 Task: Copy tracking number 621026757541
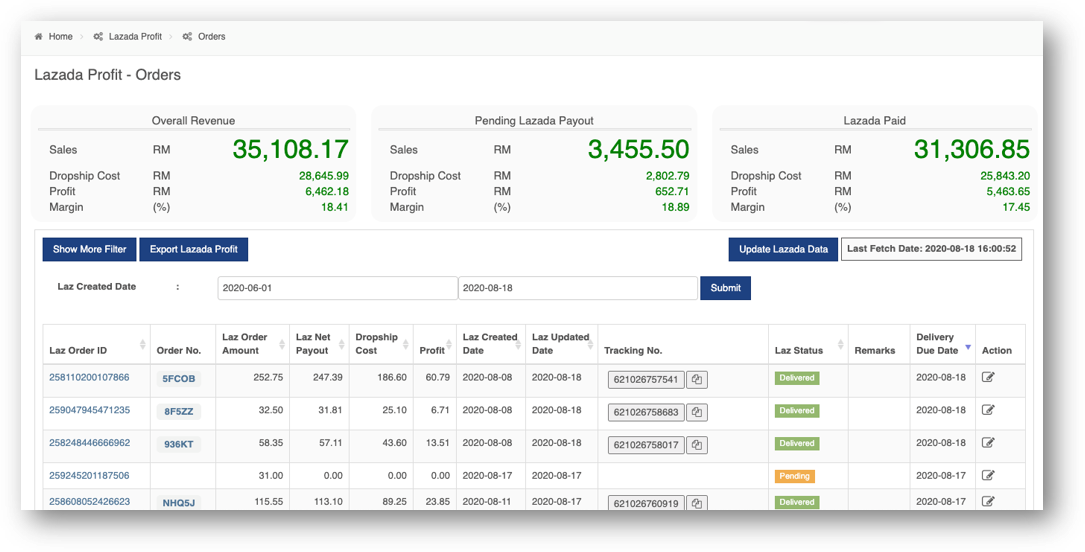[x=697, y=380]
